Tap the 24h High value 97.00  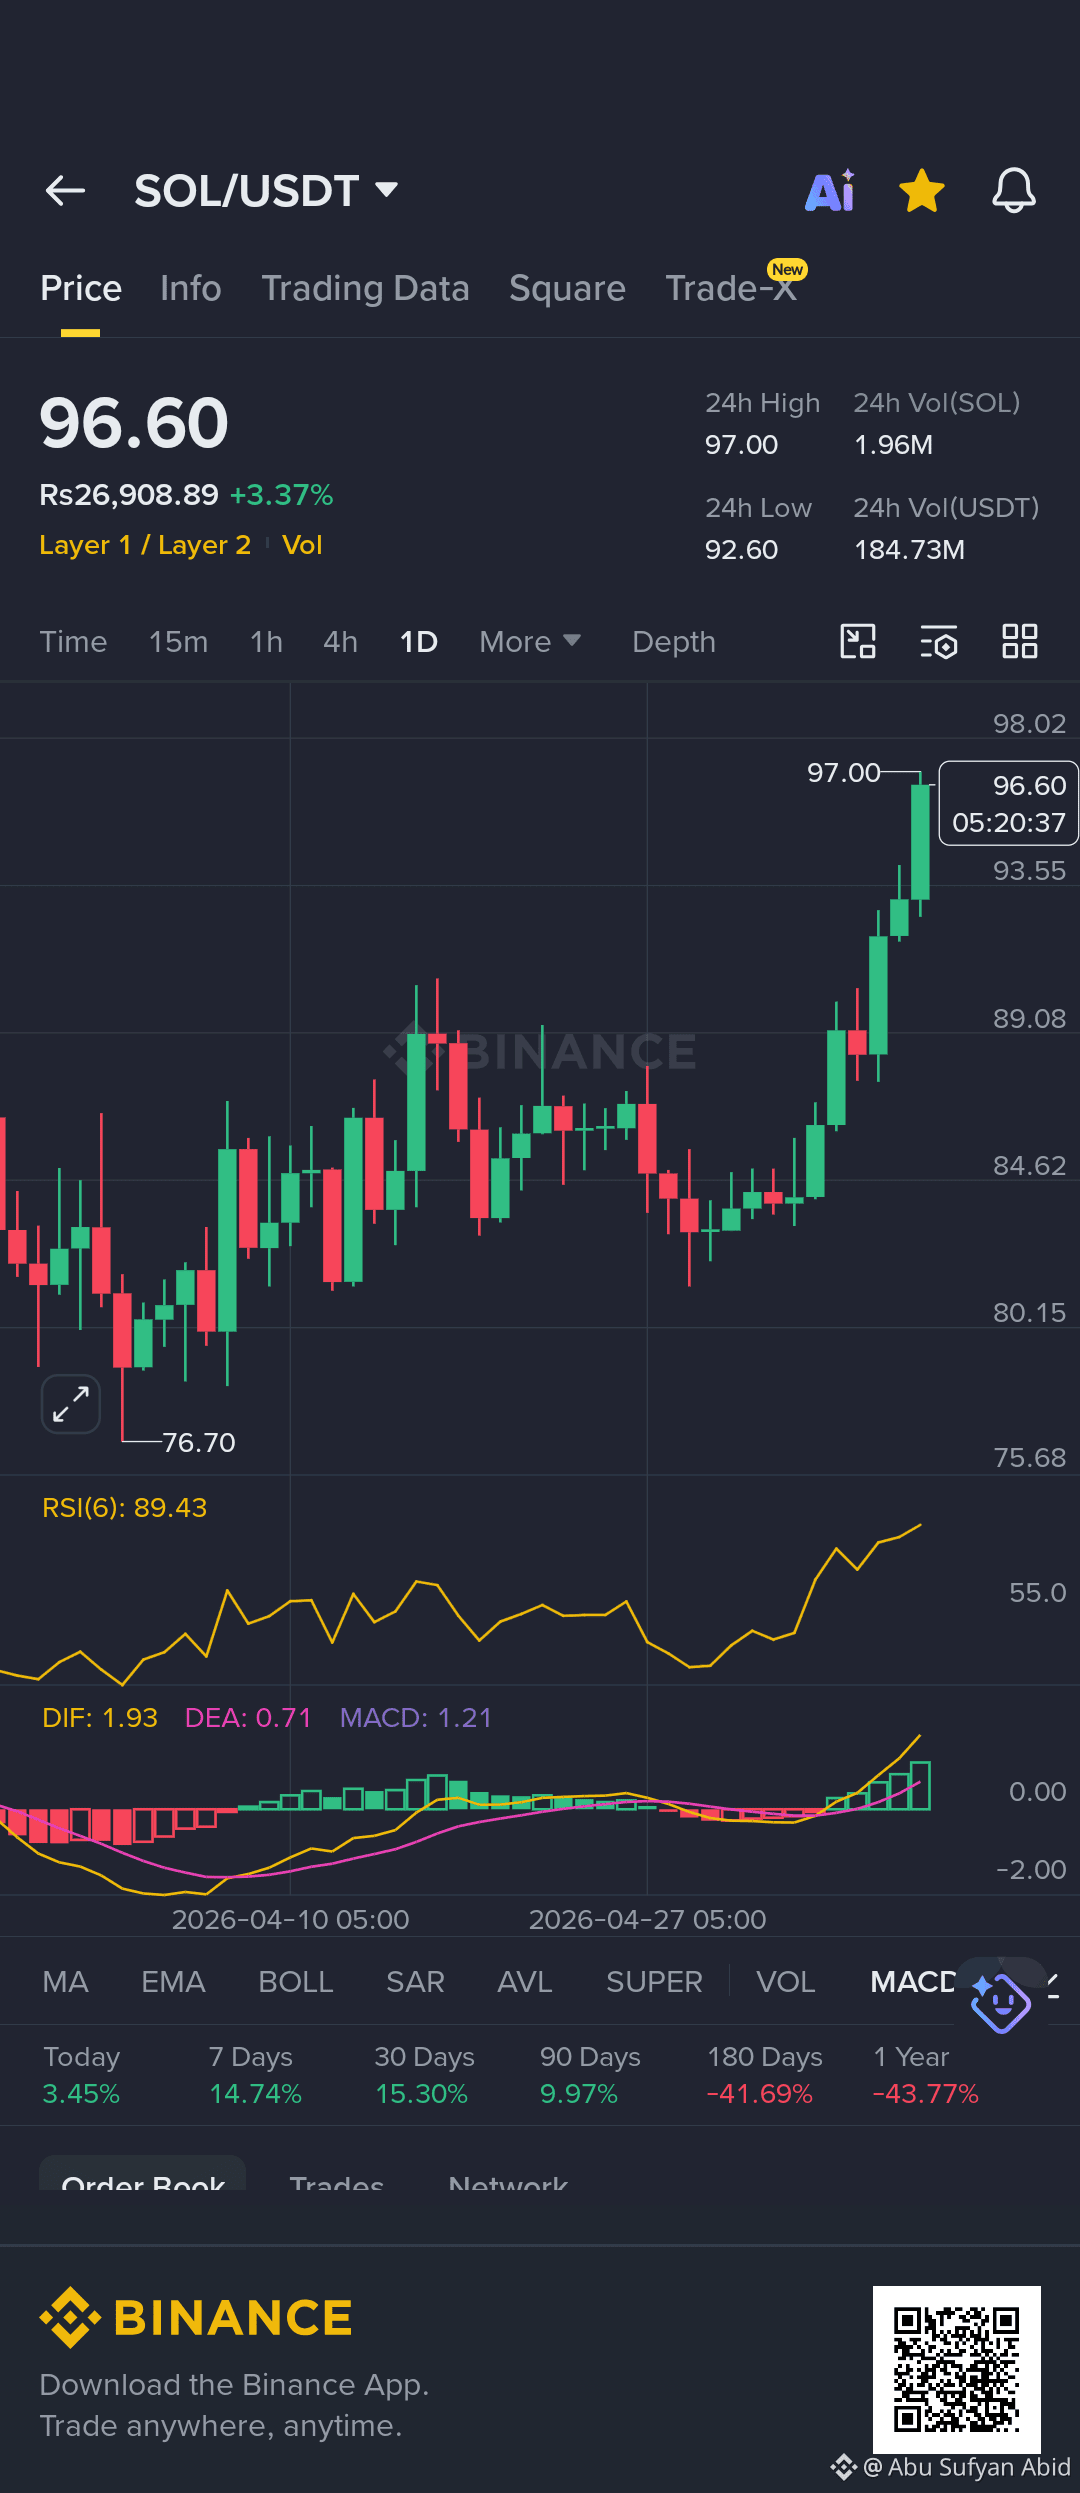[741, 444]
